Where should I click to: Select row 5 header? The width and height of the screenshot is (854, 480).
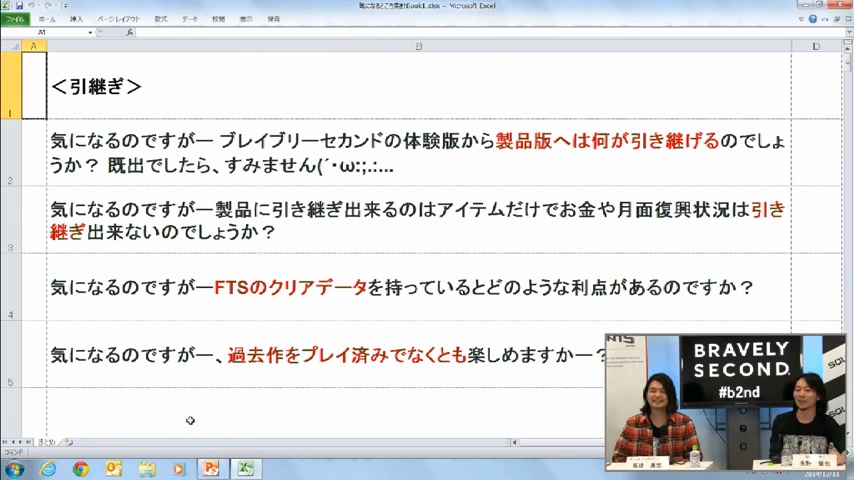(11, 354)
